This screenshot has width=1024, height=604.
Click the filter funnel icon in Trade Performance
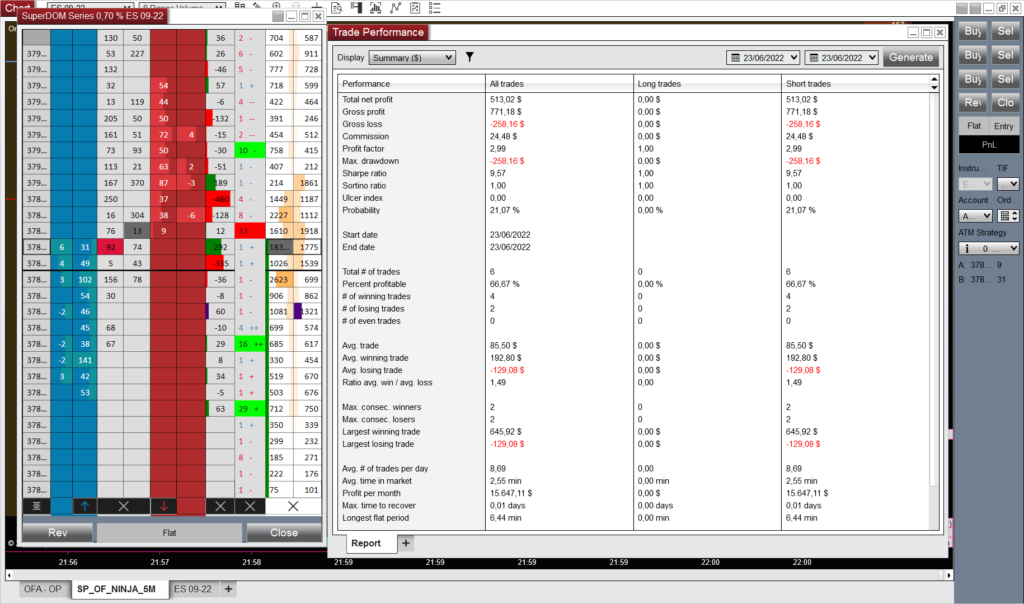point(470,57)
